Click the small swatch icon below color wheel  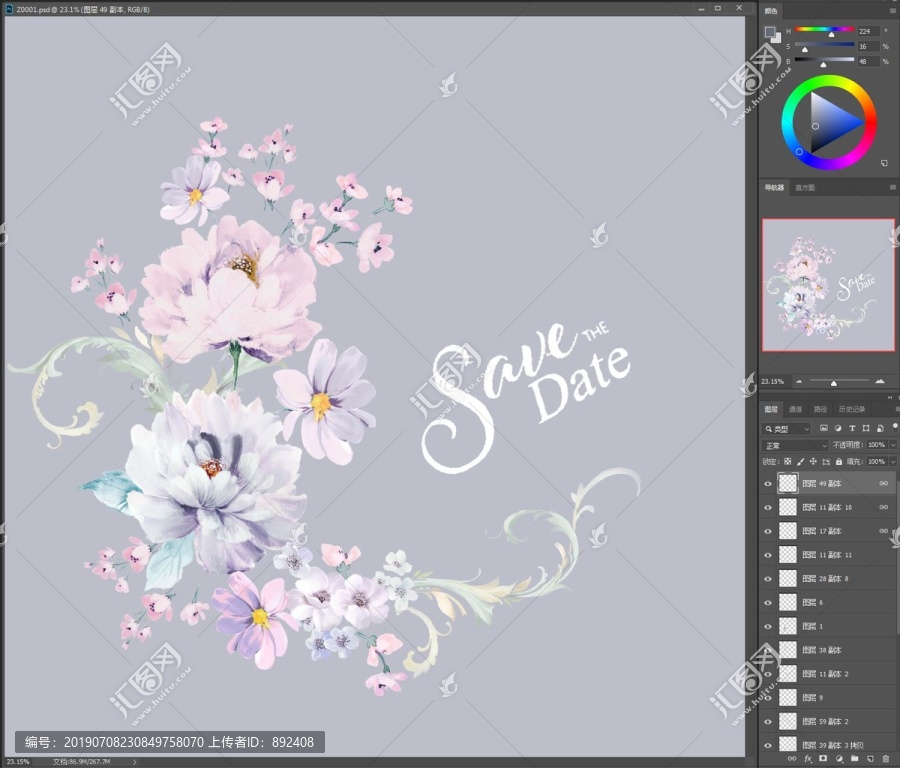(885, 163)
